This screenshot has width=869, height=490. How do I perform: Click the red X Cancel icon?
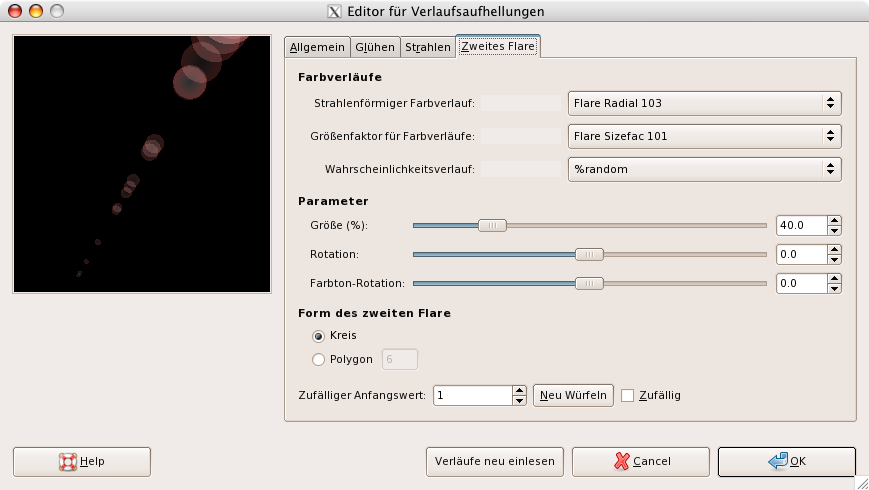point(622,462)
